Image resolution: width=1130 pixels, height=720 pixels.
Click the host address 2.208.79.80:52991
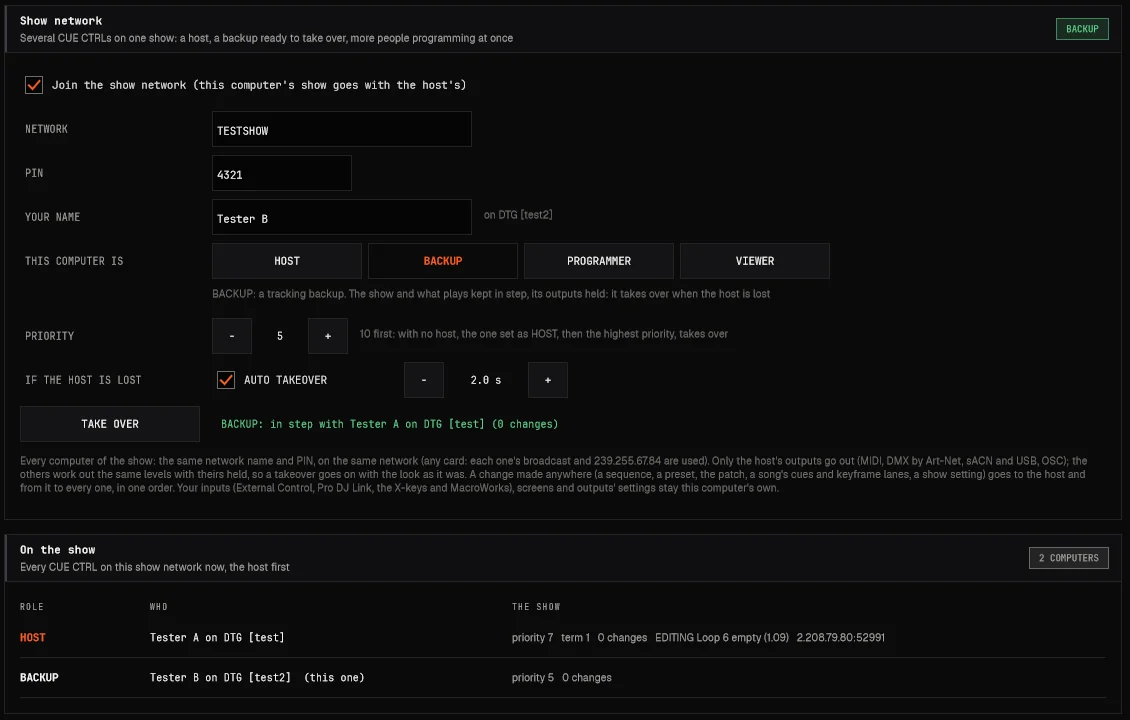point(840,637)
